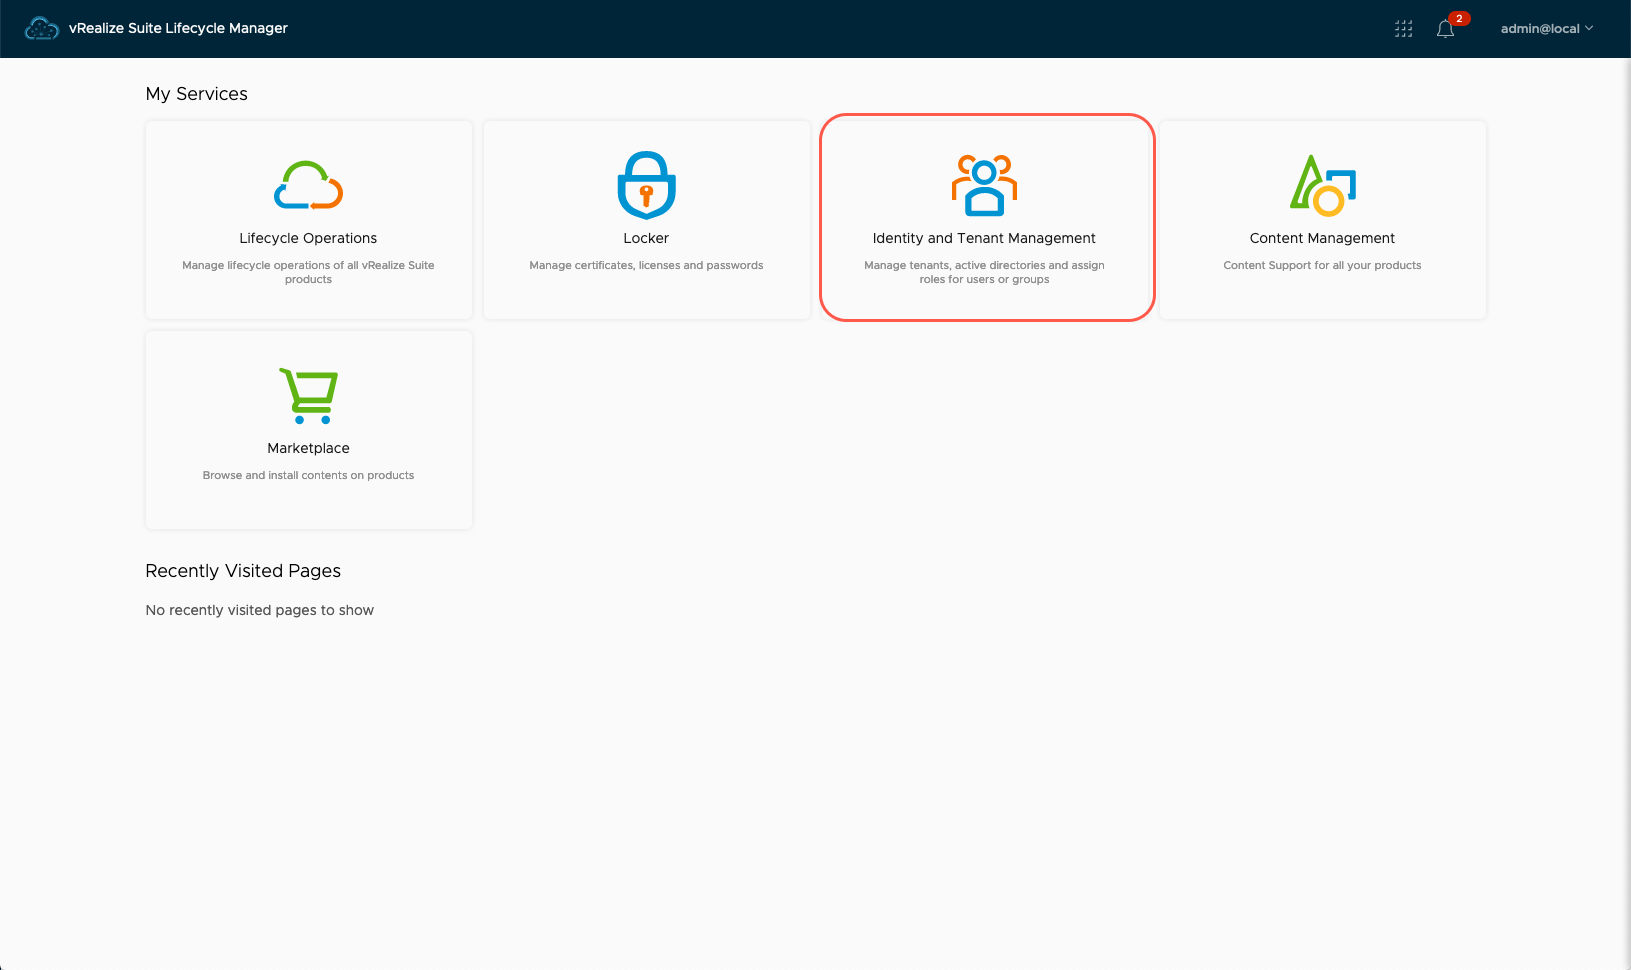Open the Lifecycle Operations title link

(308, 238)
